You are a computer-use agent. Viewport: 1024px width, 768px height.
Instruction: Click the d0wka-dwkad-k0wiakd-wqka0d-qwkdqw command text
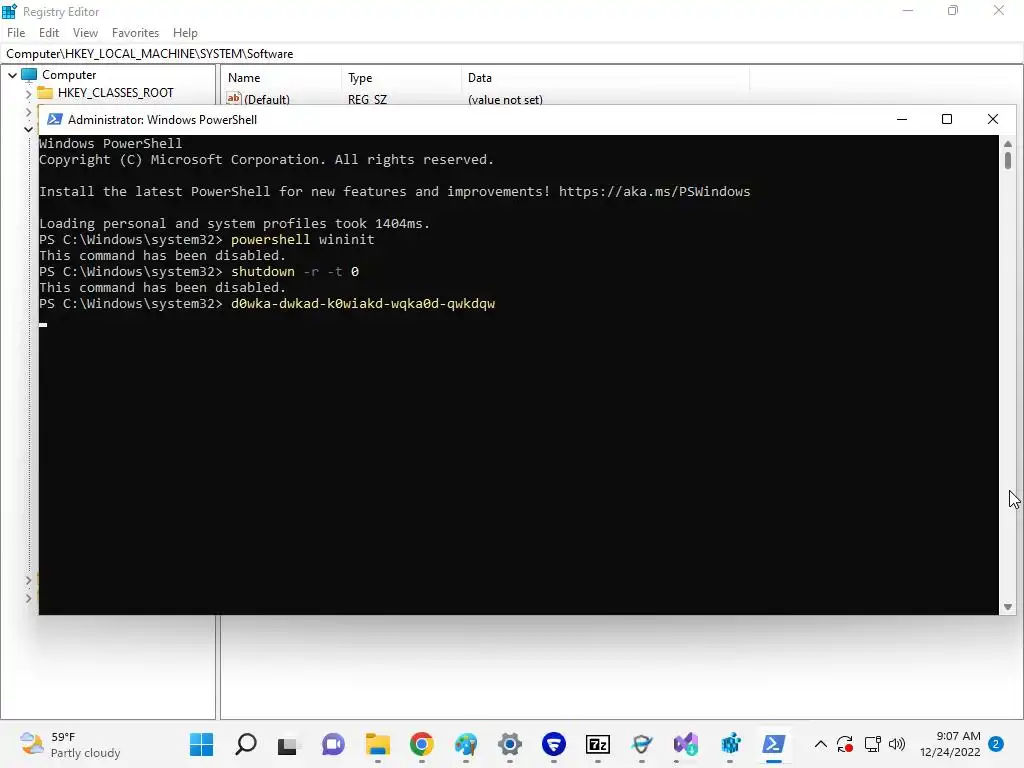pyautogui.click(x=363, y=304)
